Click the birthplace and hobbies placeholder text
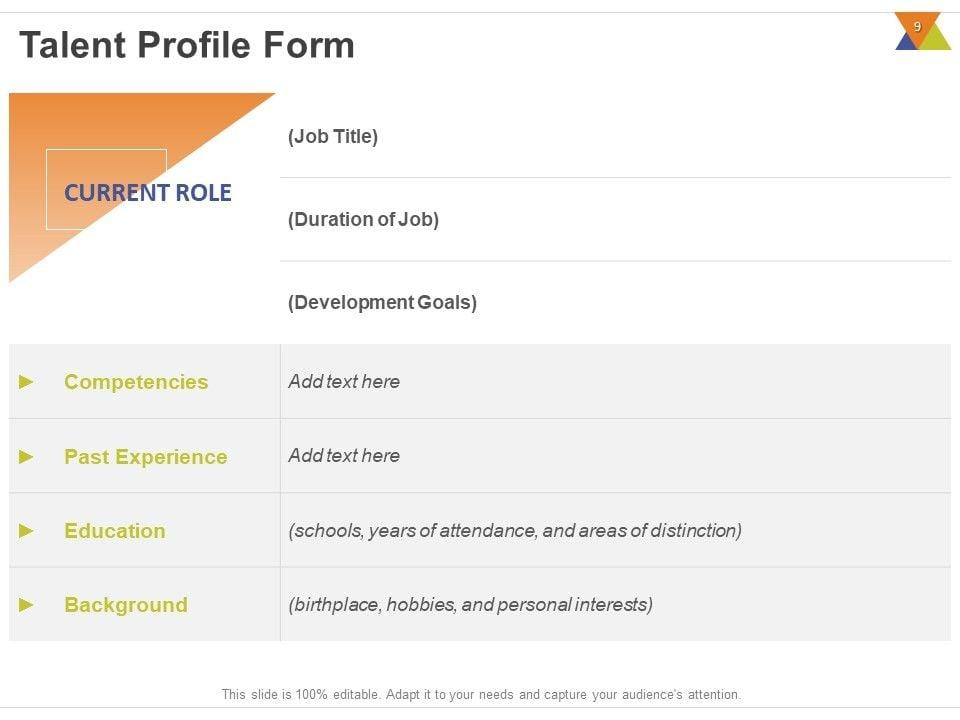 (470, 604)
